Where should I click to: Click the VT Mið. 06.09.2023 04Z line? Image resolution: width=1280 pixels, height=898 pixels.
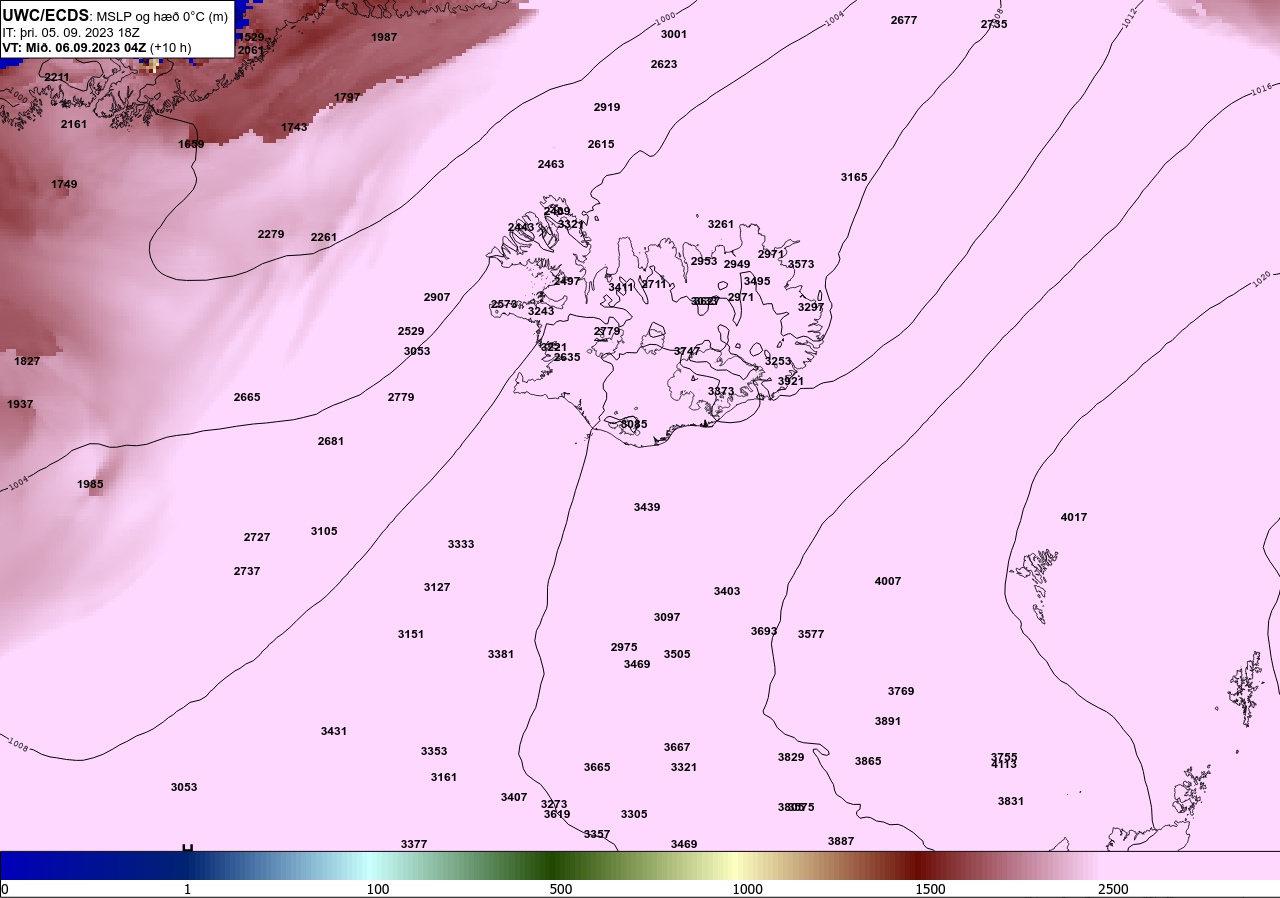pyautogui.click(x=96, y=47)
